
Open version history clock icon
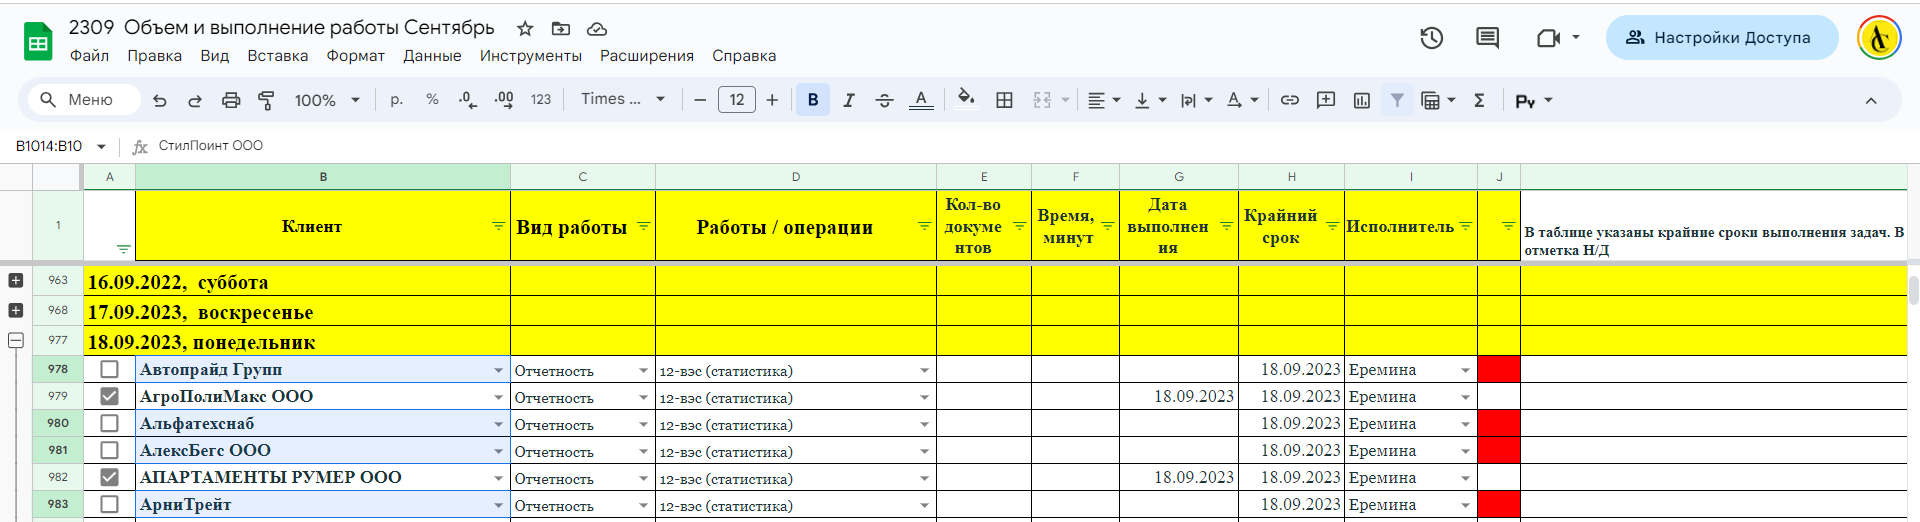coord(1432,38)
